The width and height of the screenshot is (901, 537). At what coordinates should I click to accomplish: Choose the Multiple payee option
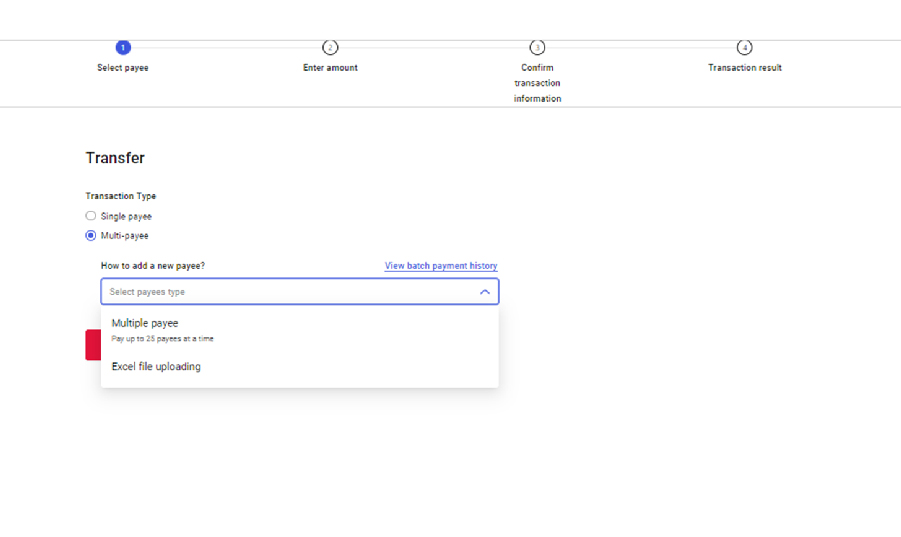[x=145, y=324]
